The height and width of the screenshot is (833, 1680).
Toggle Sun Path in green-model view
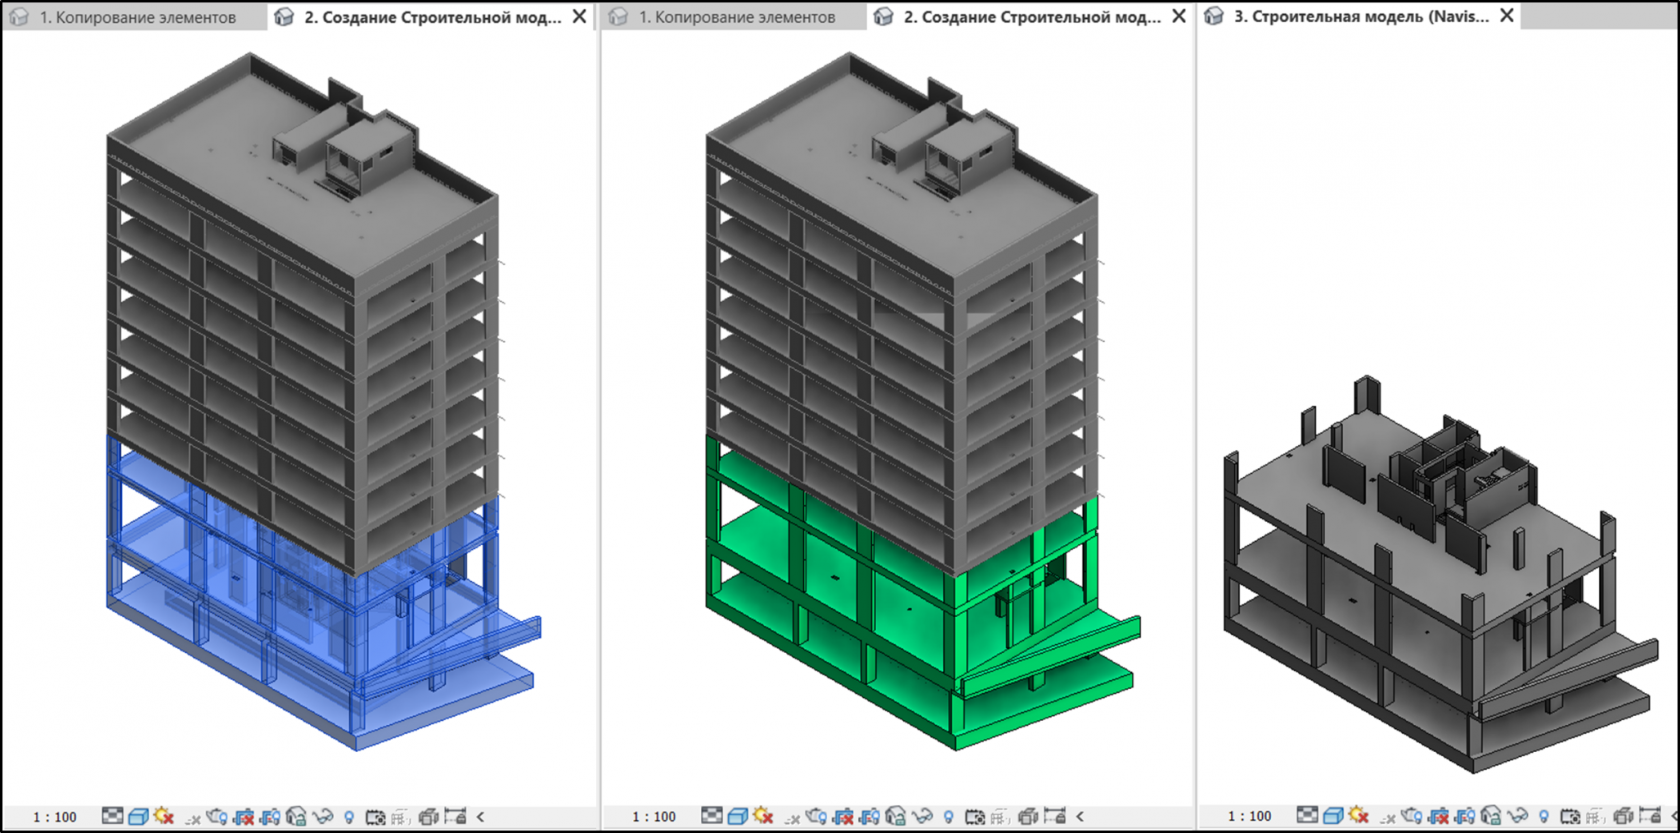(x=762, y=816)
